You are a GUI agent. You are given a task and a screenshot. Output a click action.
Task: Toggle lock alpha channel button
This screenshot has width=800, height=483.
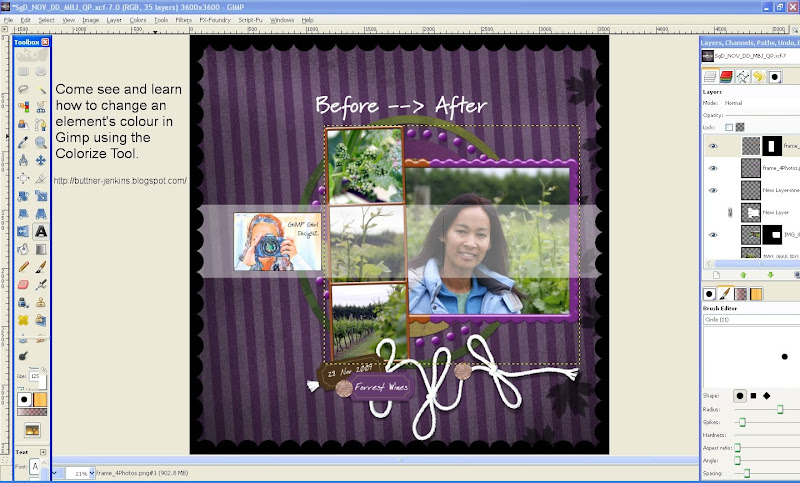click(x=740, y=127)
